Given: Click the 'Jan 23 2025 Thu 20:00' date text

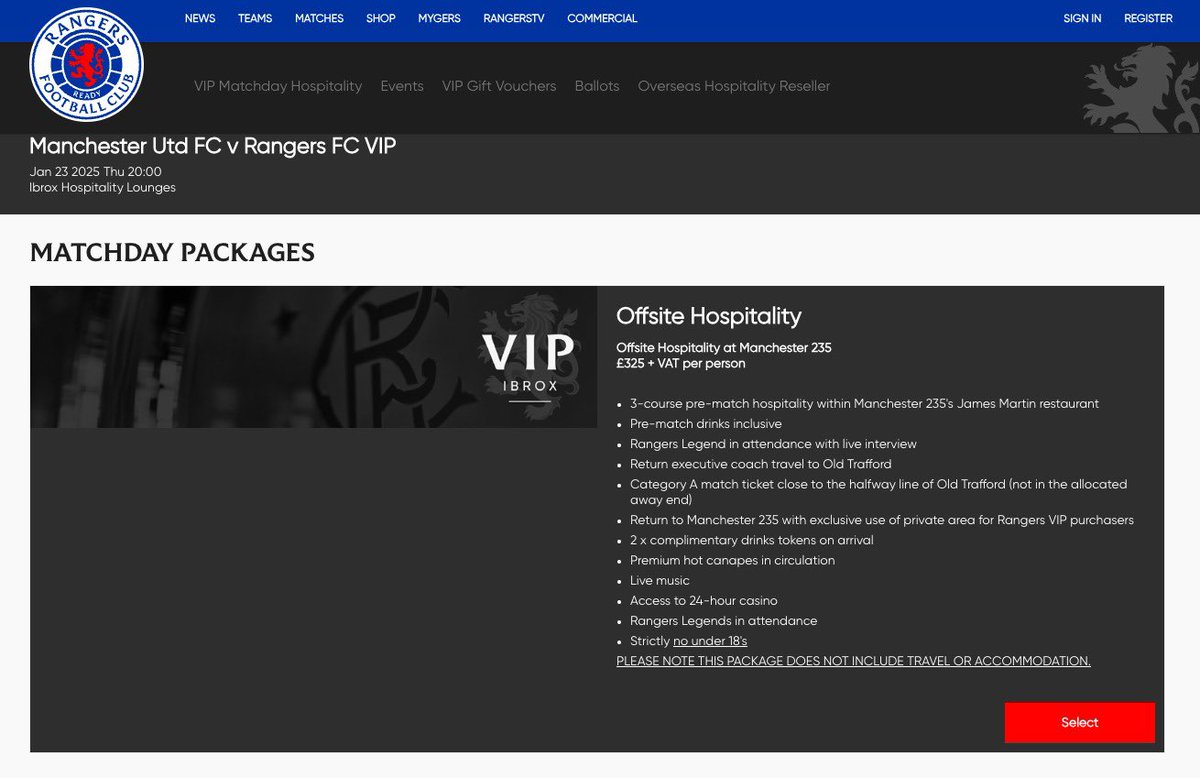Looking at the screenshot, I should tap(96, 172).
